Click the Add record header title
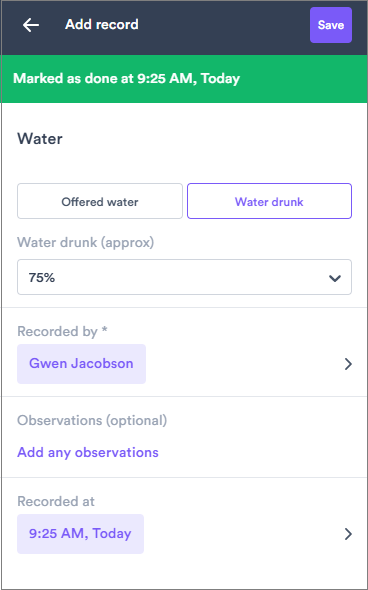368x590 pixels. pyautogui.click(x=102, y=25)
